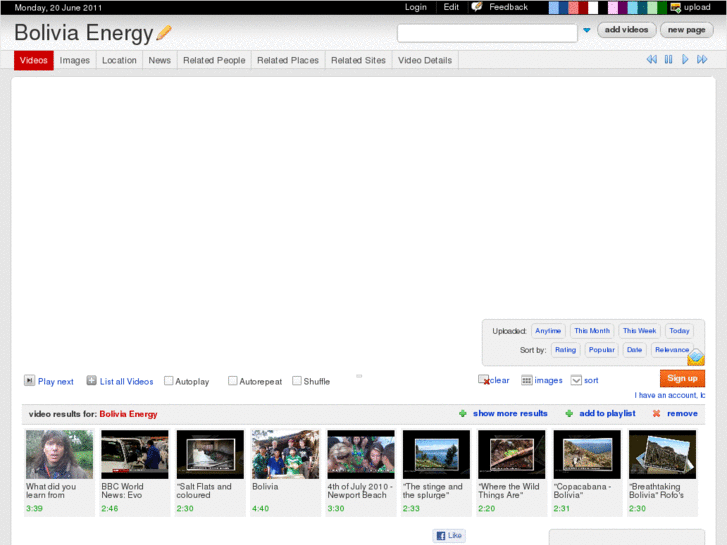Screen dimensions: 727x545
Task: Click the green plus beside add to playlist
Action: point(569,413)
